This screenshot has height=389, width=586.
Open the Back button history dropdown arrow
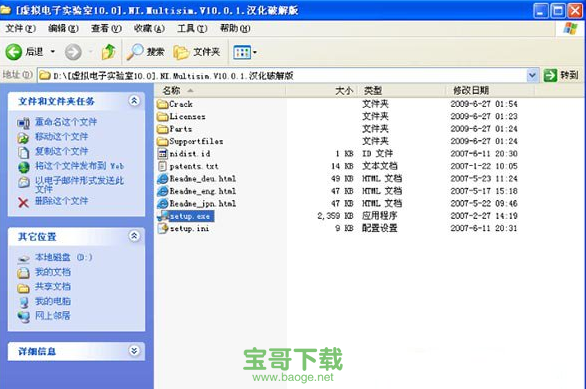(x=53, y=51)
